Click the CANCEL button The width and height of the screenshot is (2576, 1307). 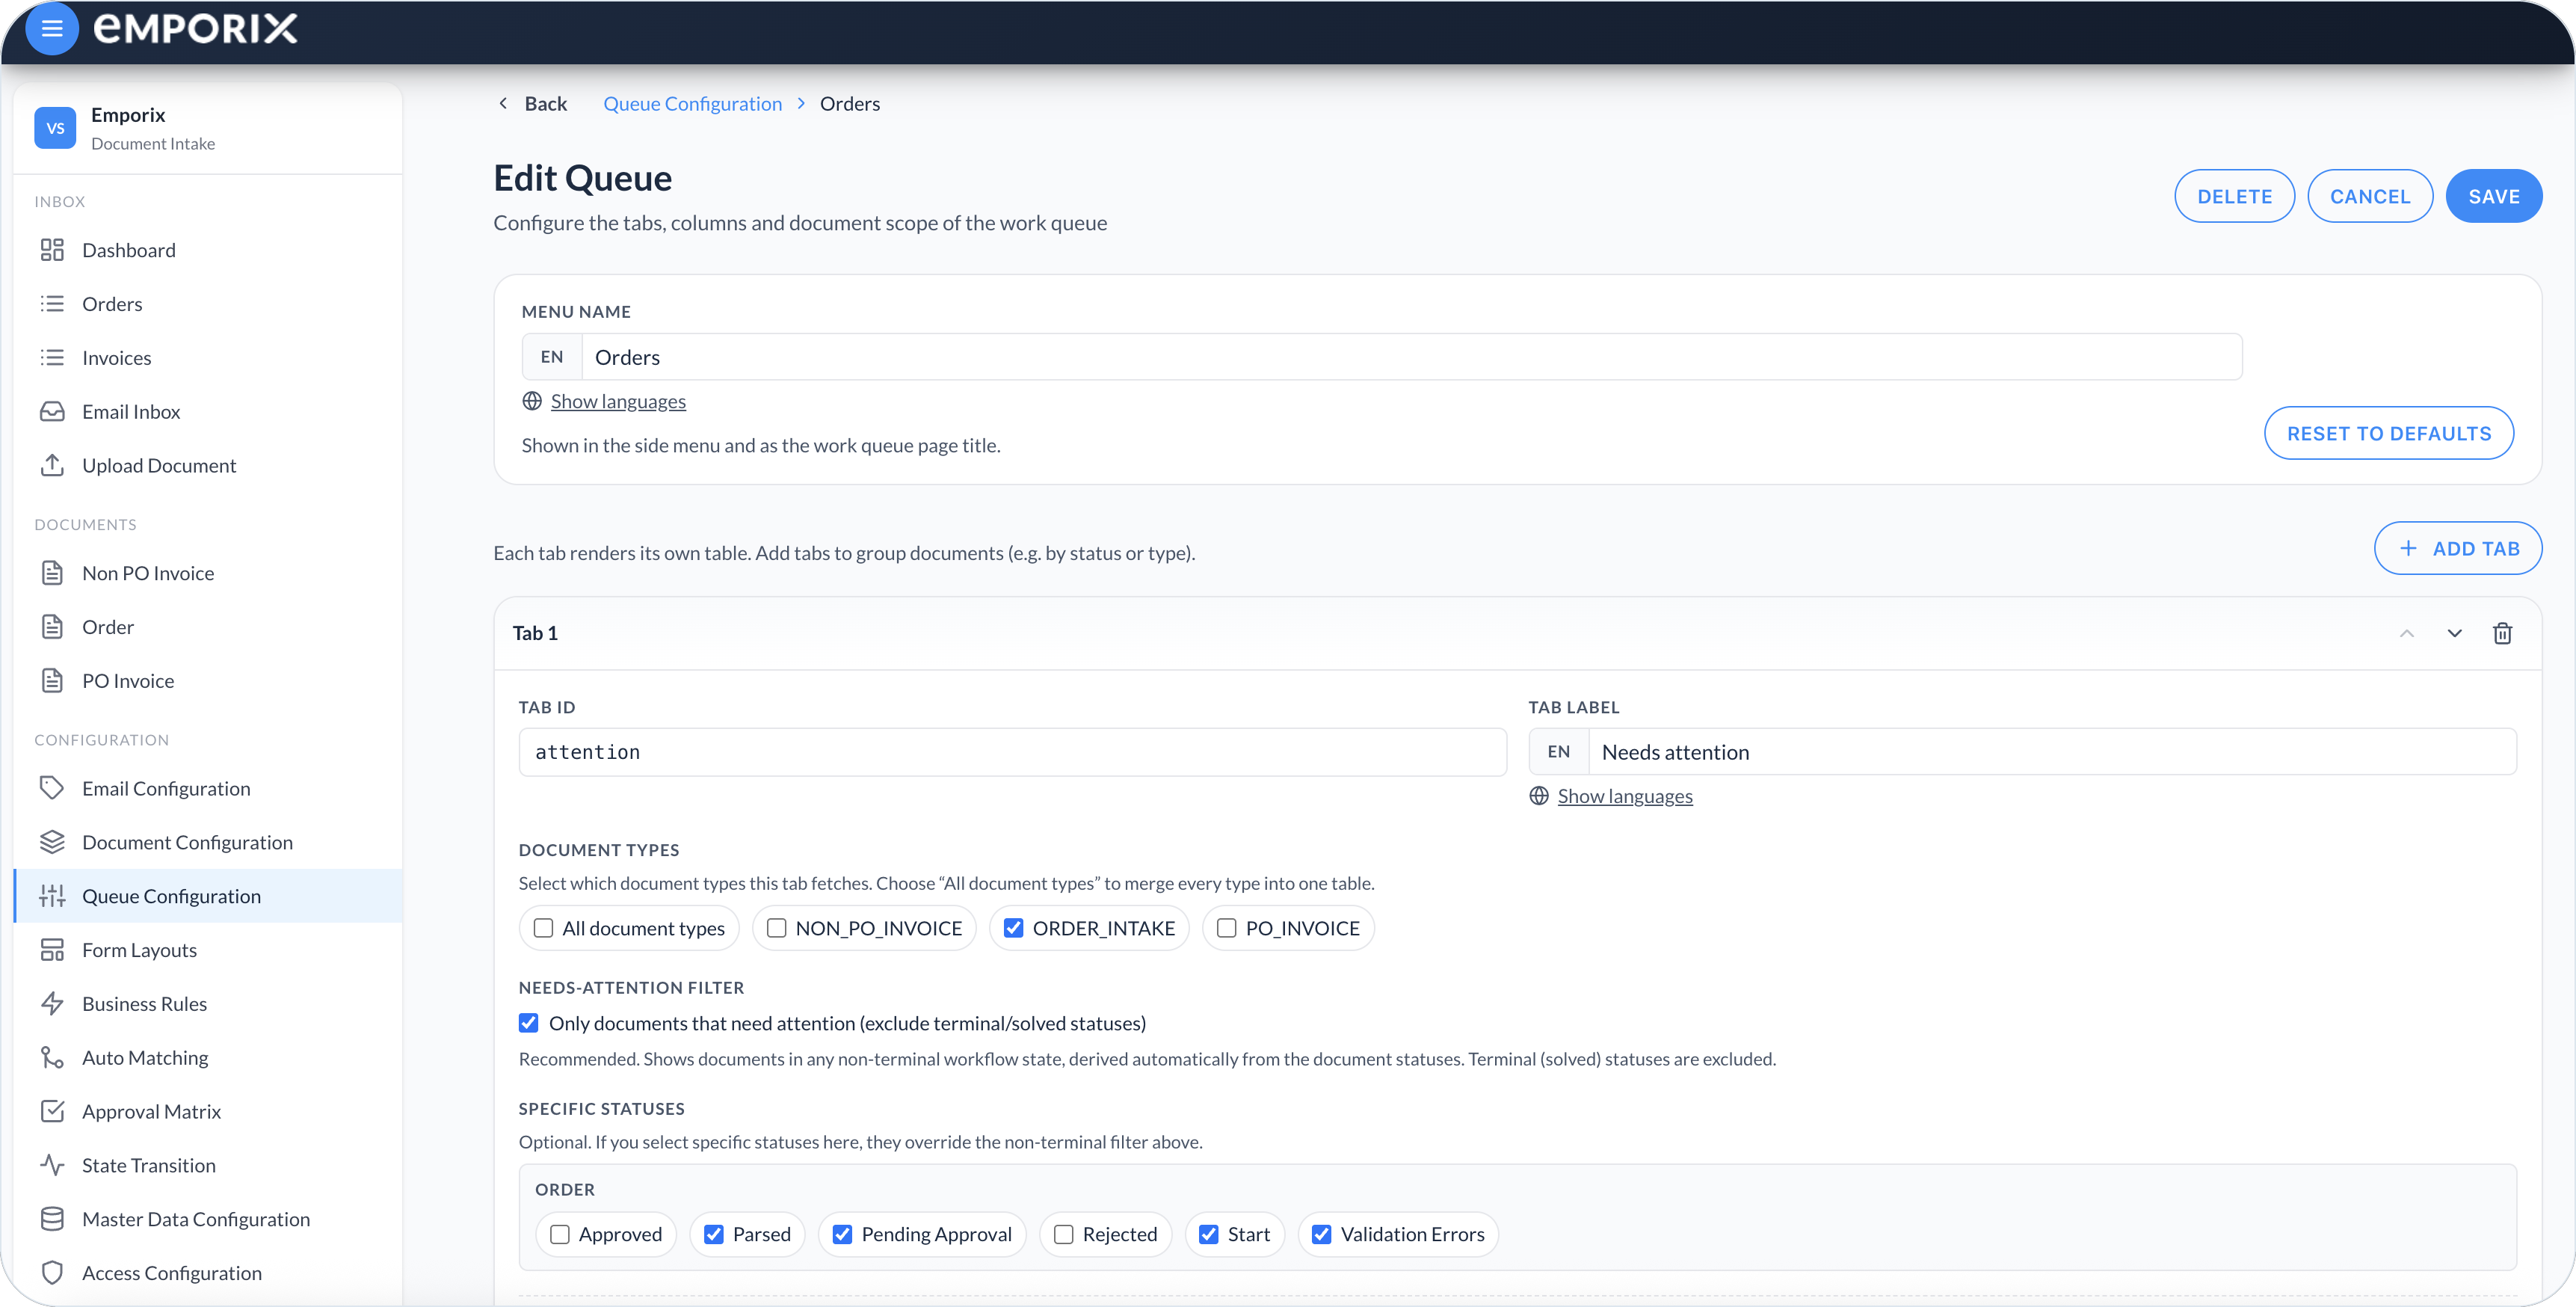pyautogui.click(x=2369, y=196)
